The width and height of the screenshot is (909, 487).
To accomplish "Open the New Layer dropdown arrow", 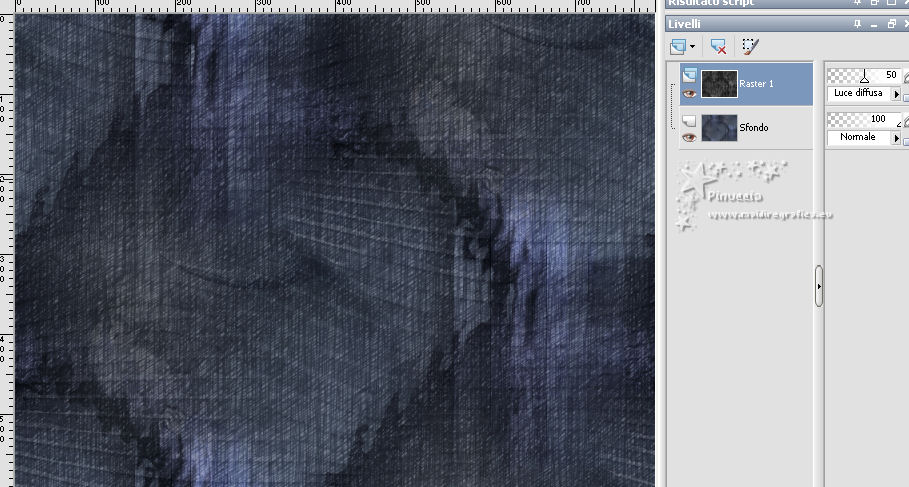I will [692, 47].
